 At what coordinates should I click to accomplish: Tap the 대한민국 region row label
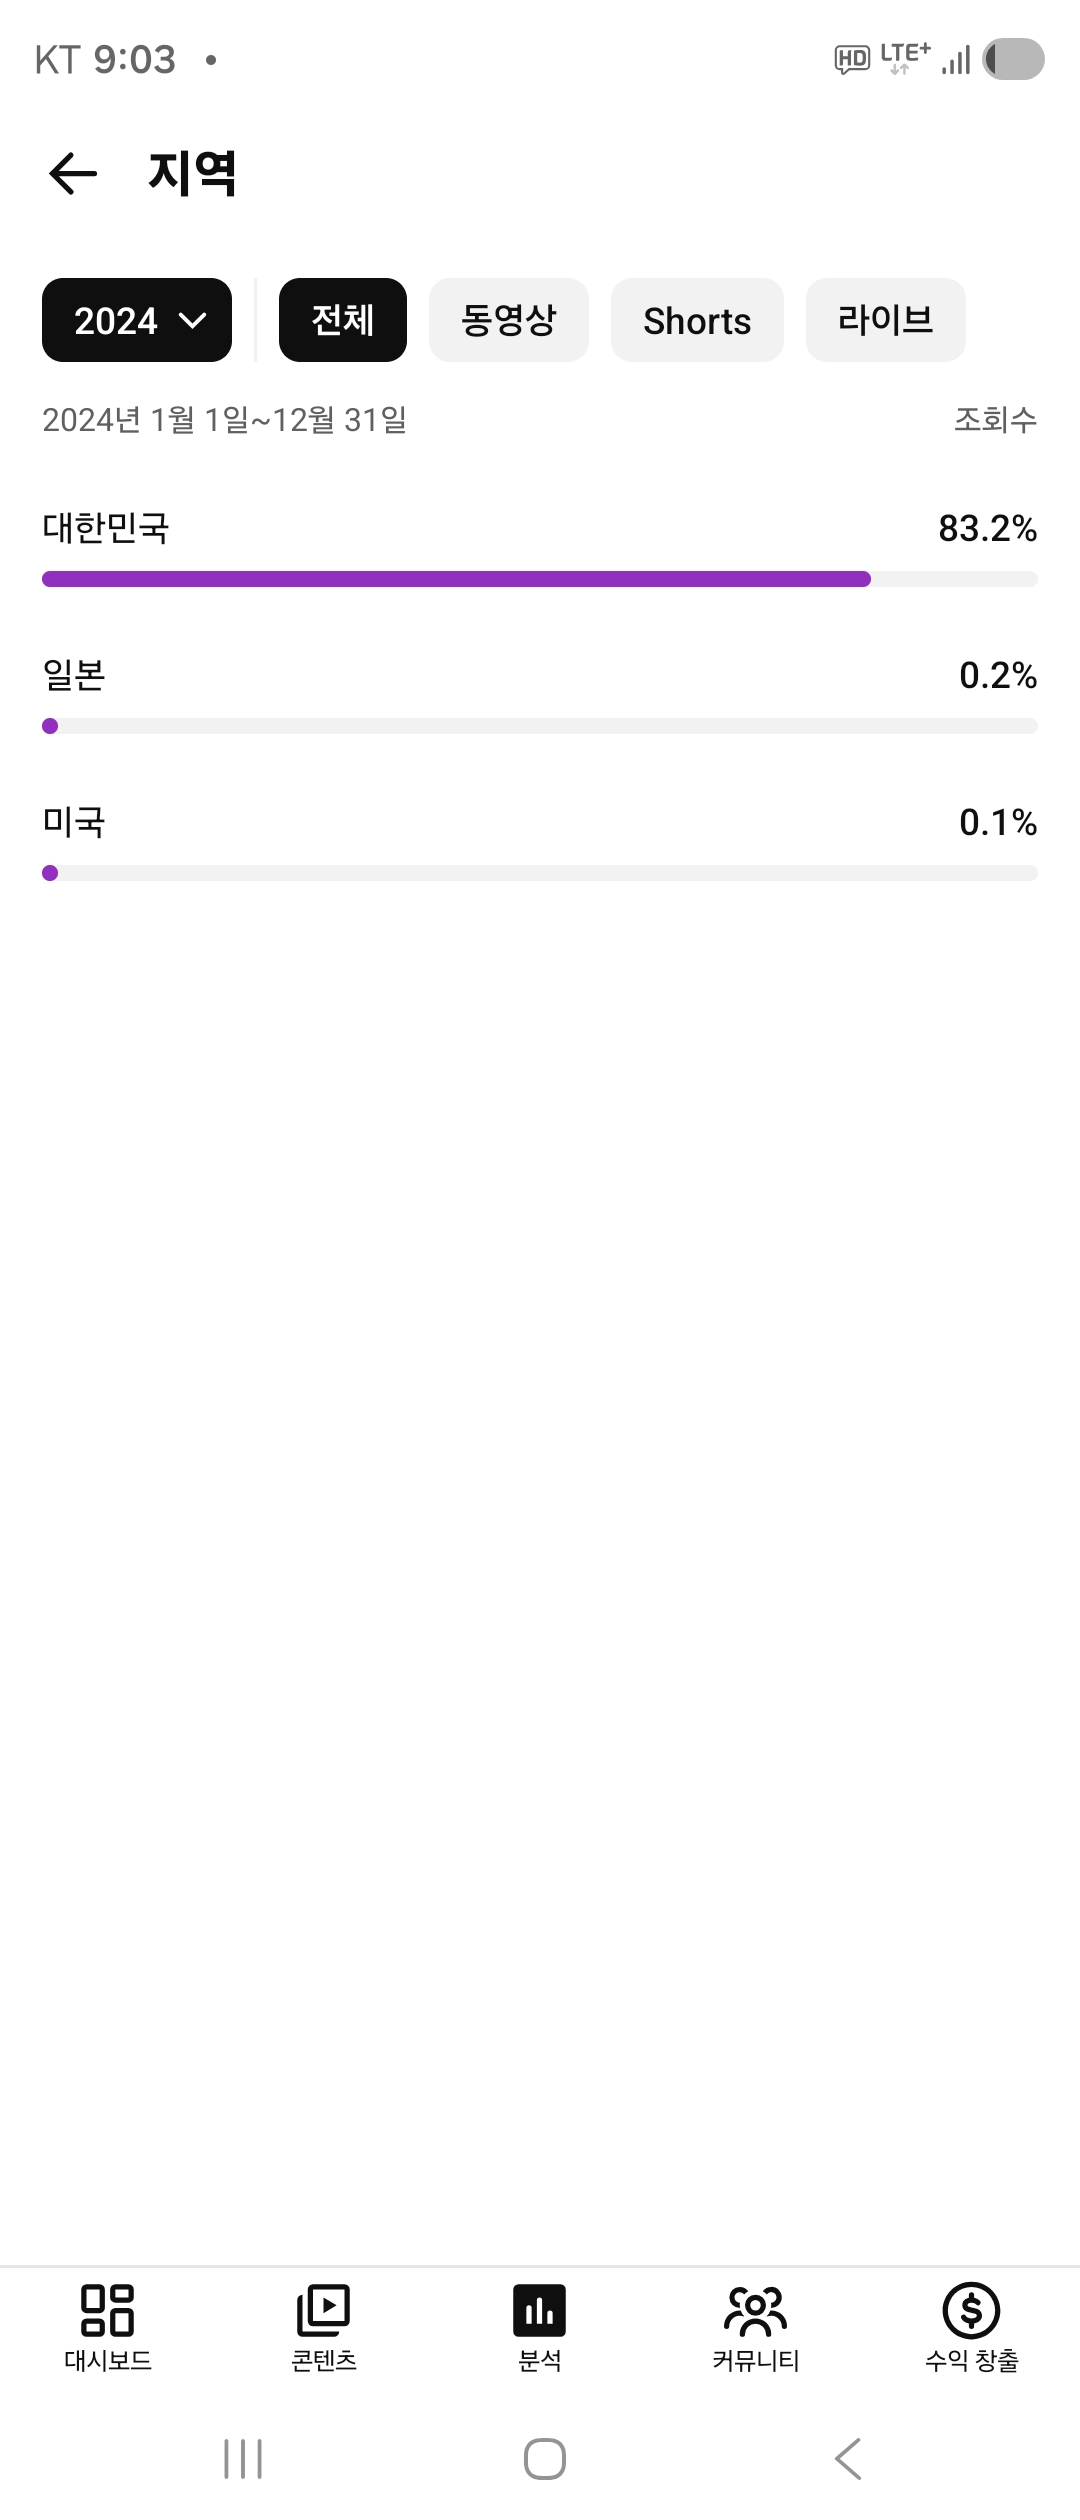coord(106,528)
